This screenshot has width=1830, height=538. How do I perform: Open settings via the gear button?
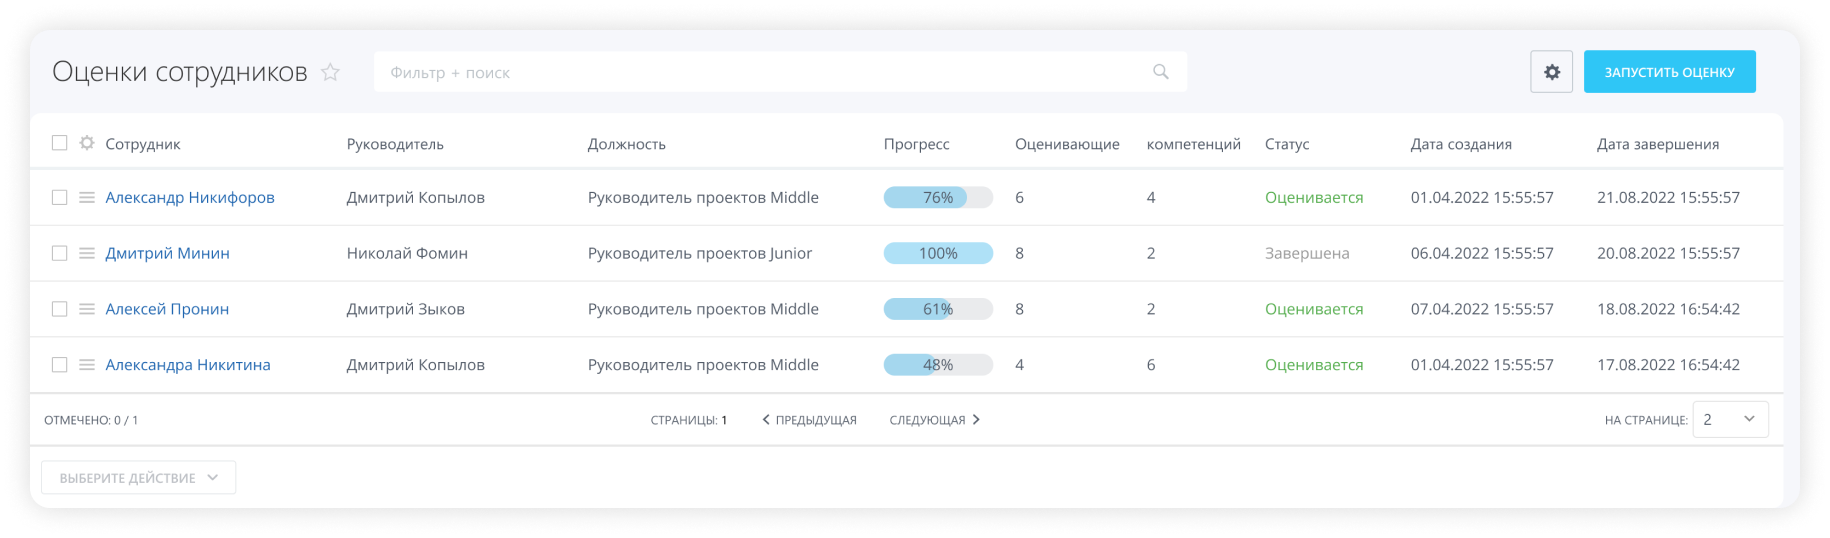click(x=1551, y=72)
